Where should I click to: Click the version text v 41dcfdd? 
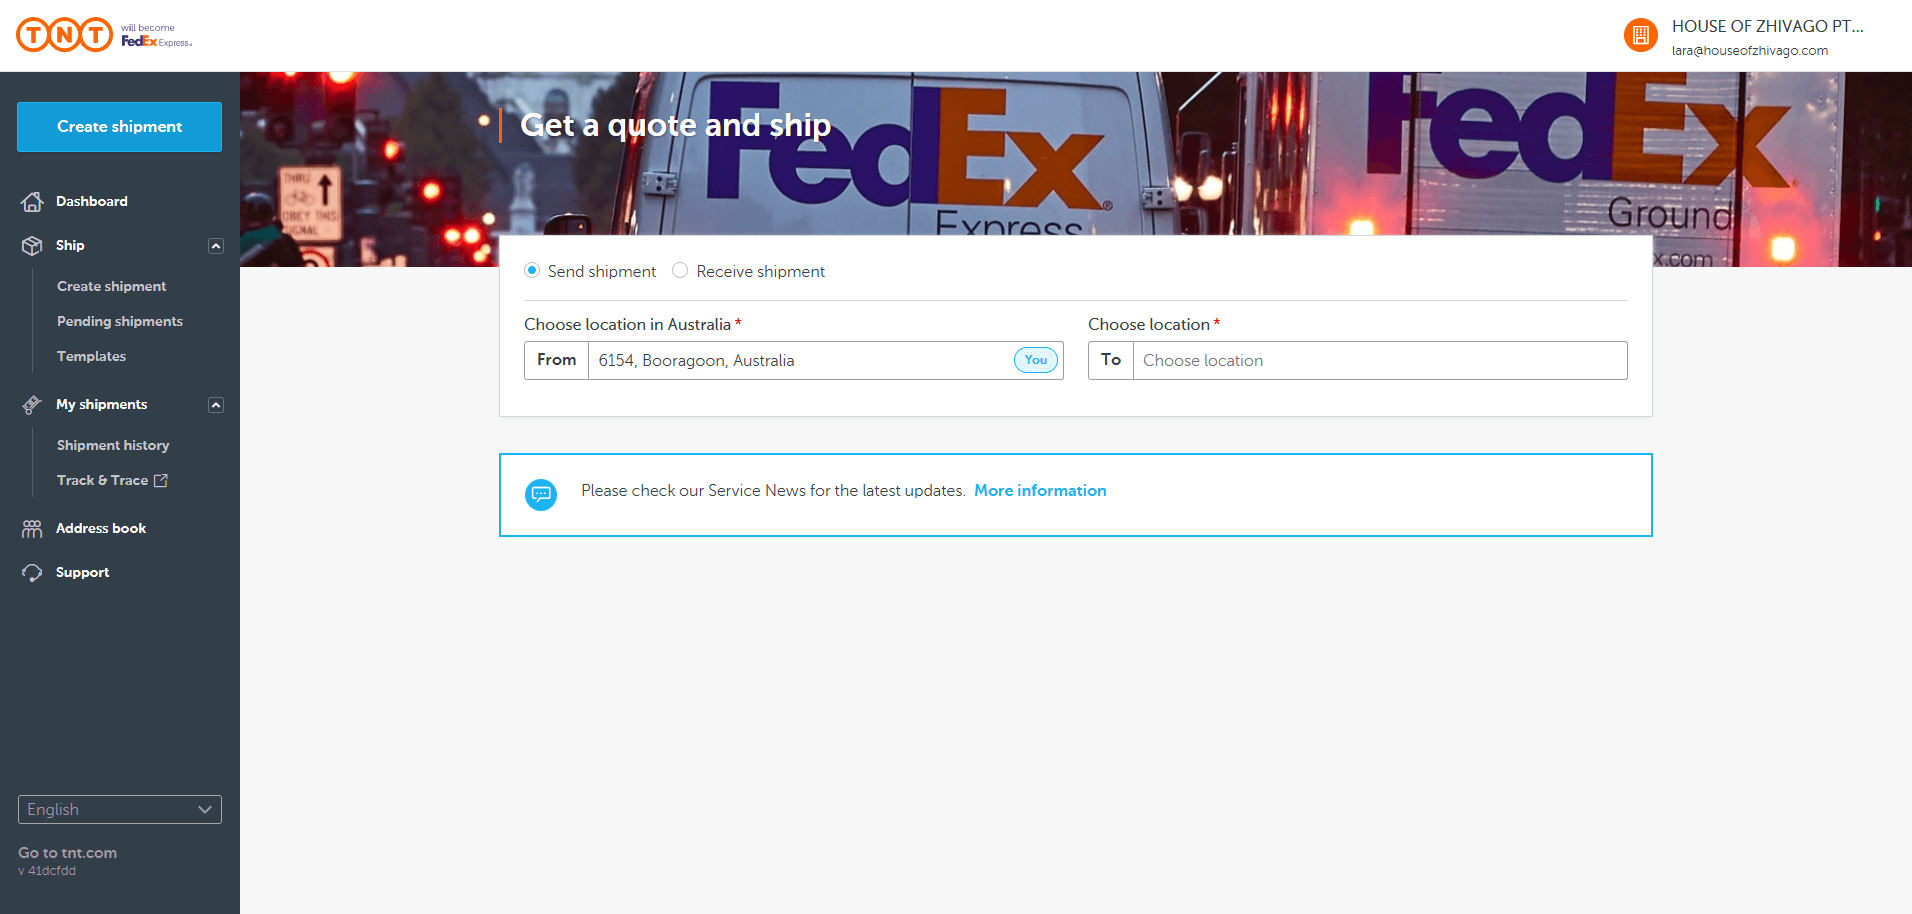(x=47, y=871)
